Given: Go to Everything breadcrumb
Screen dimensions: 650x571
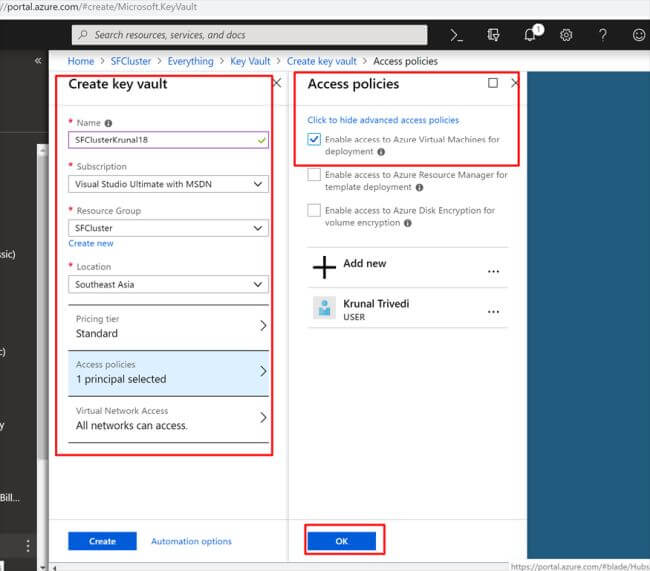Looking at the screenshot, I should pyautogui.click(x=190, y=61).
